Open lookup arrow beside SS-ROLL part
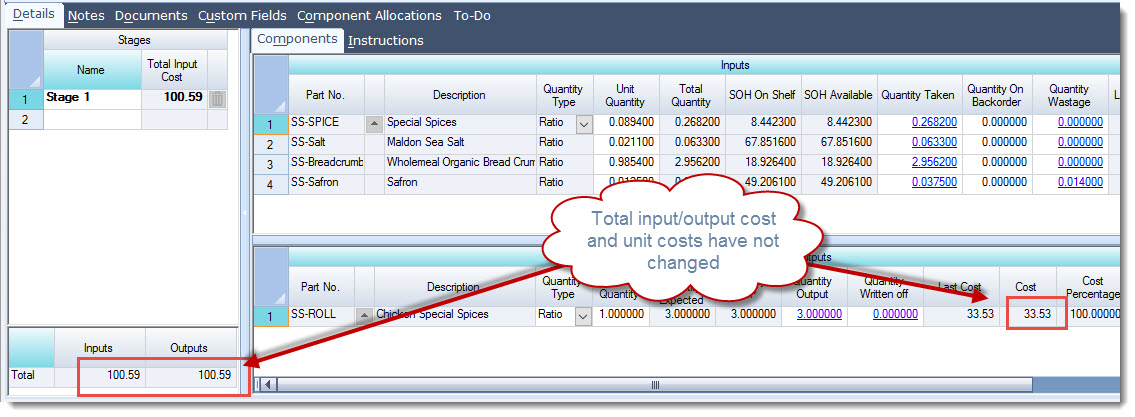Screen dimensions: 1135x417 click(364, 316)
